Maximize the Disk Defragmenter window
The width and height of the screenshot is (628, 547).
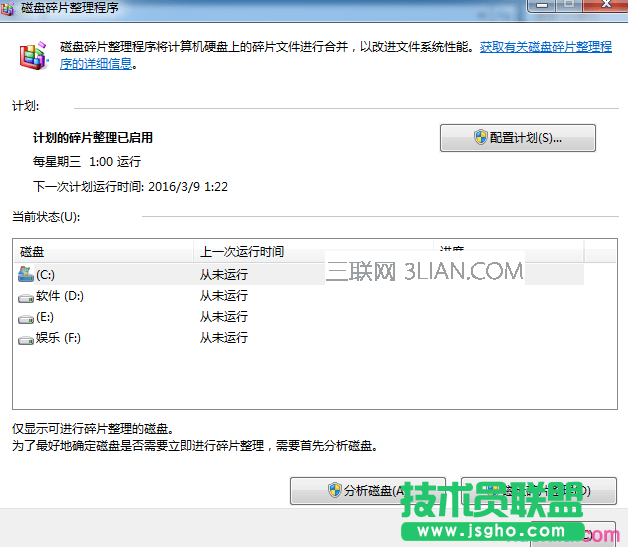click(568, 6)
